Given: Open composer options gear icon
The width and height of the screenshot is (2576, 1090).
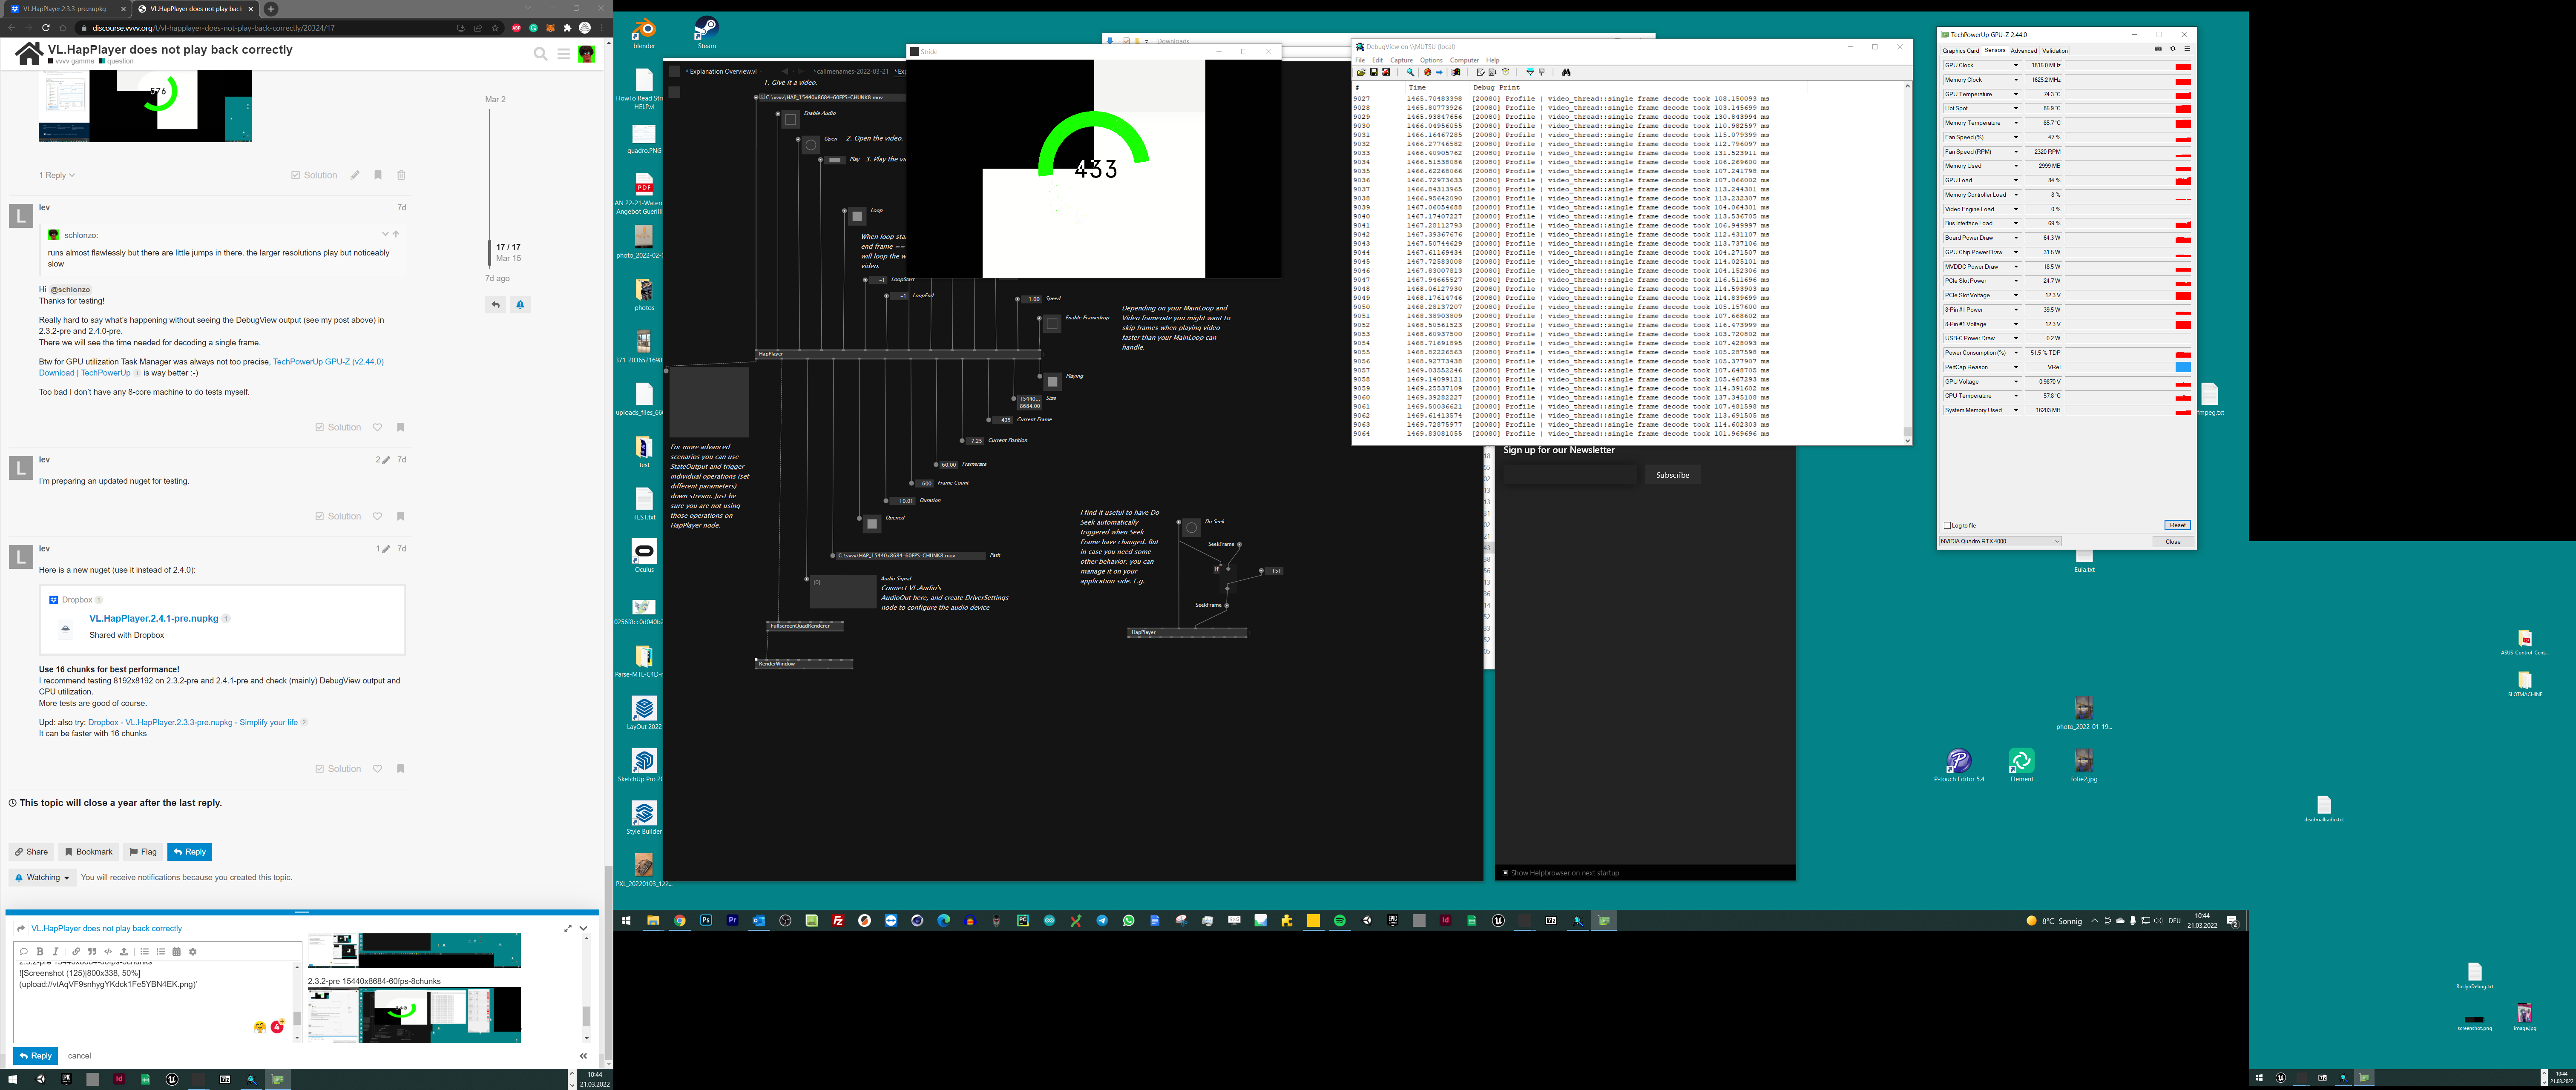Looking at the screenshot, I should click(193, 952).
